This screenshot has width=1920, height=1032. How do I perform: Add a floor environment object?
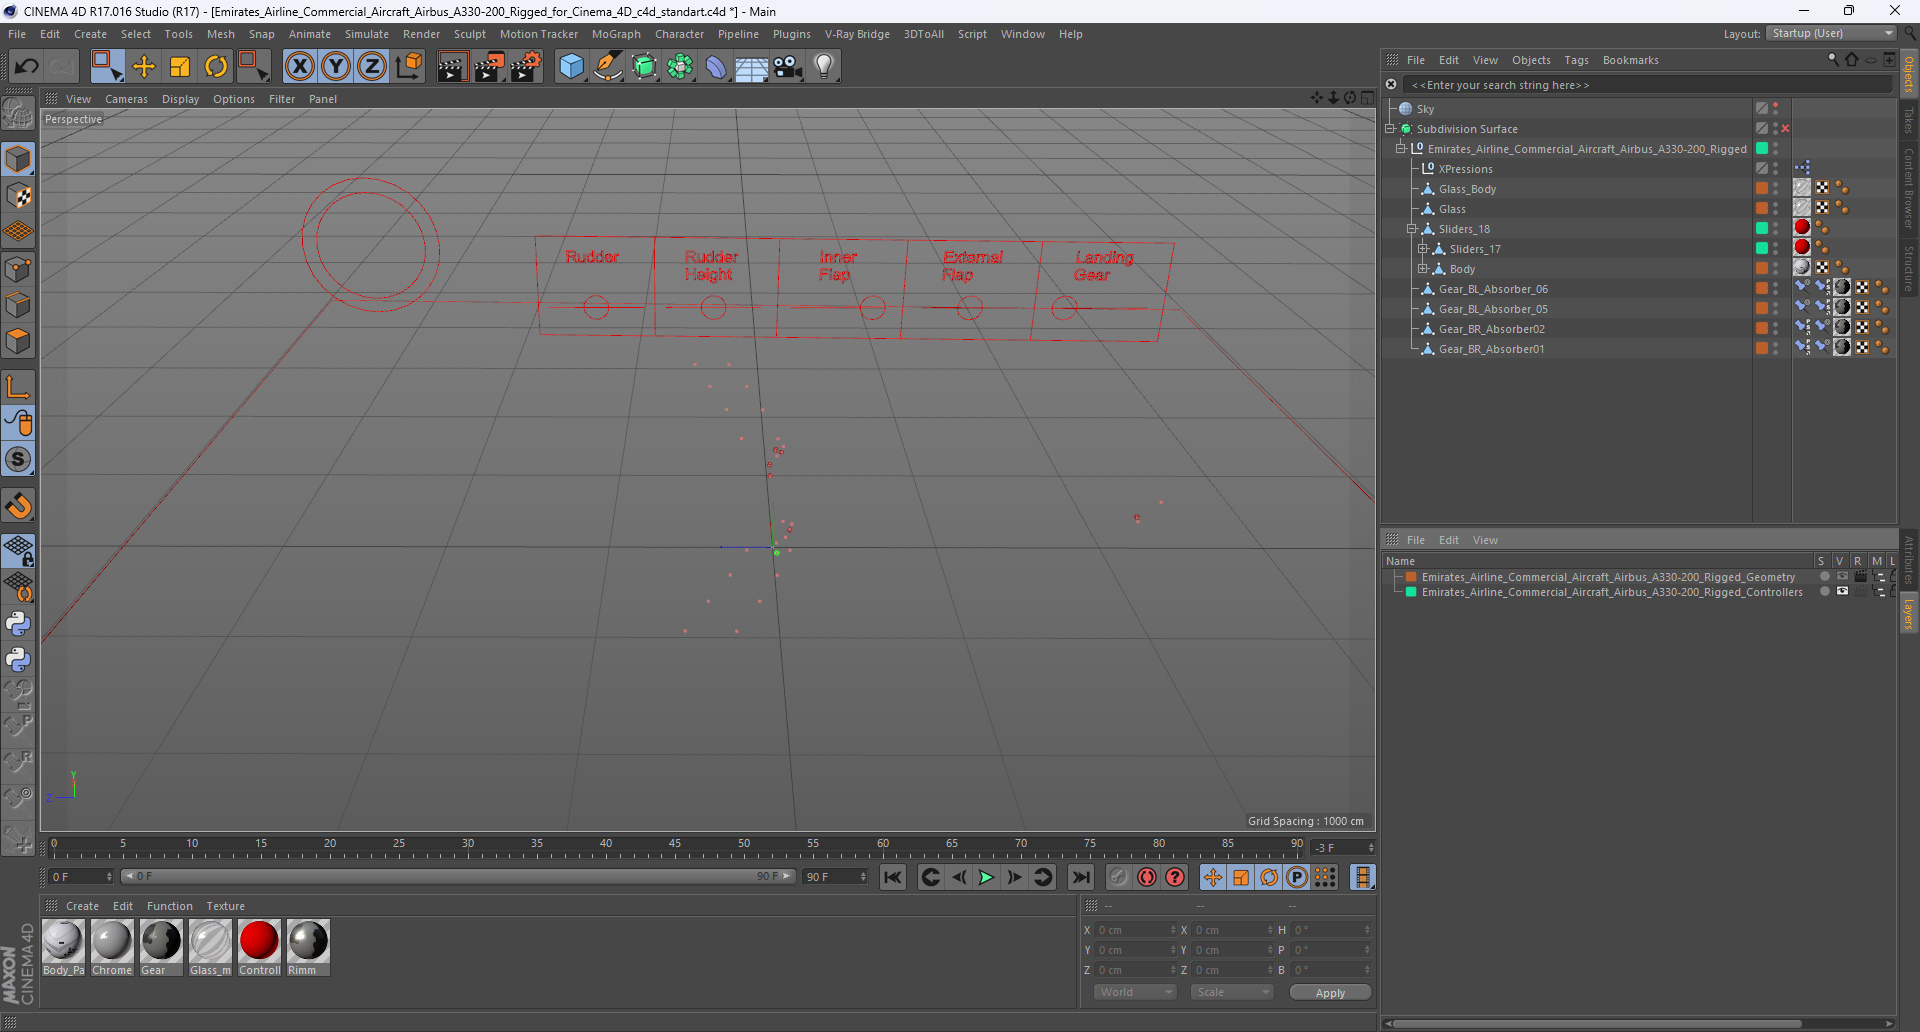tap(751, 67)
